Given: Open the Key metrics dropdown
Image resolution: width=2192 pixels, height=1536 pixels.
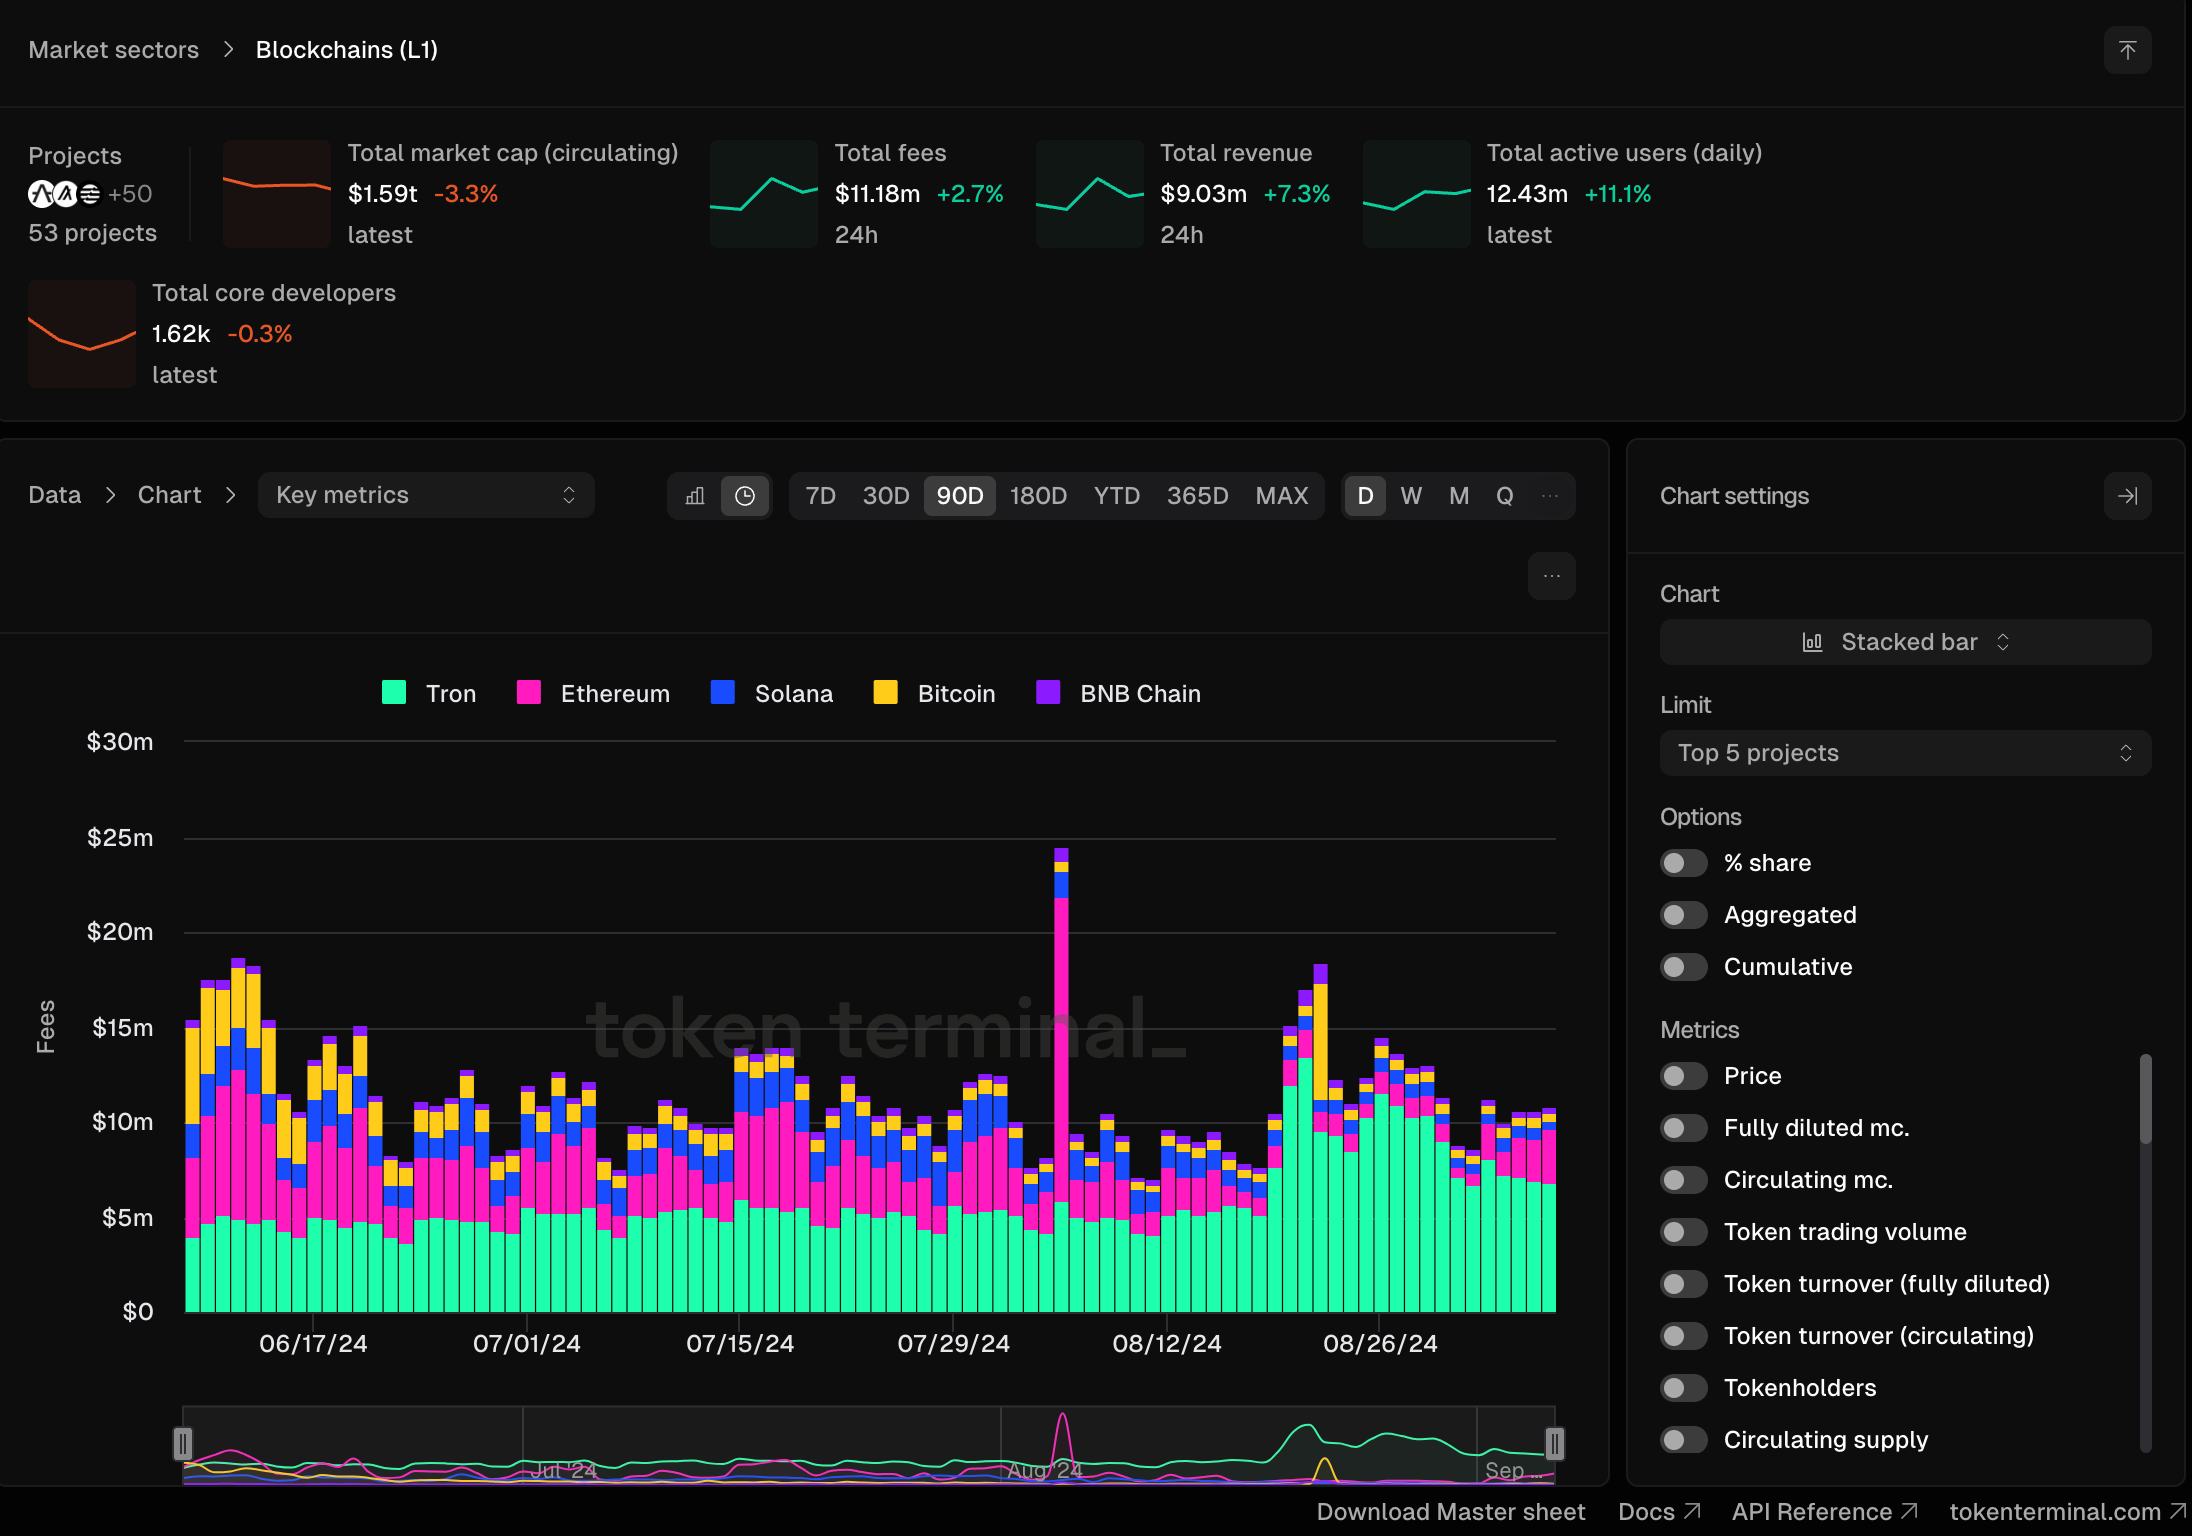Looking at the screenshot, I should [426, 496].
